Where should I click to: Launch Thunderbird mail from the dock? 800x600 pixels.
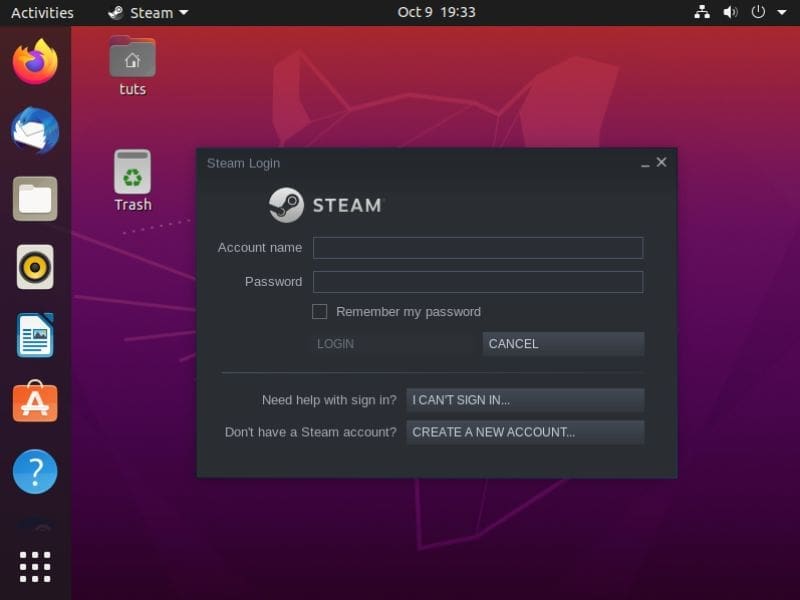pos(35,131)
